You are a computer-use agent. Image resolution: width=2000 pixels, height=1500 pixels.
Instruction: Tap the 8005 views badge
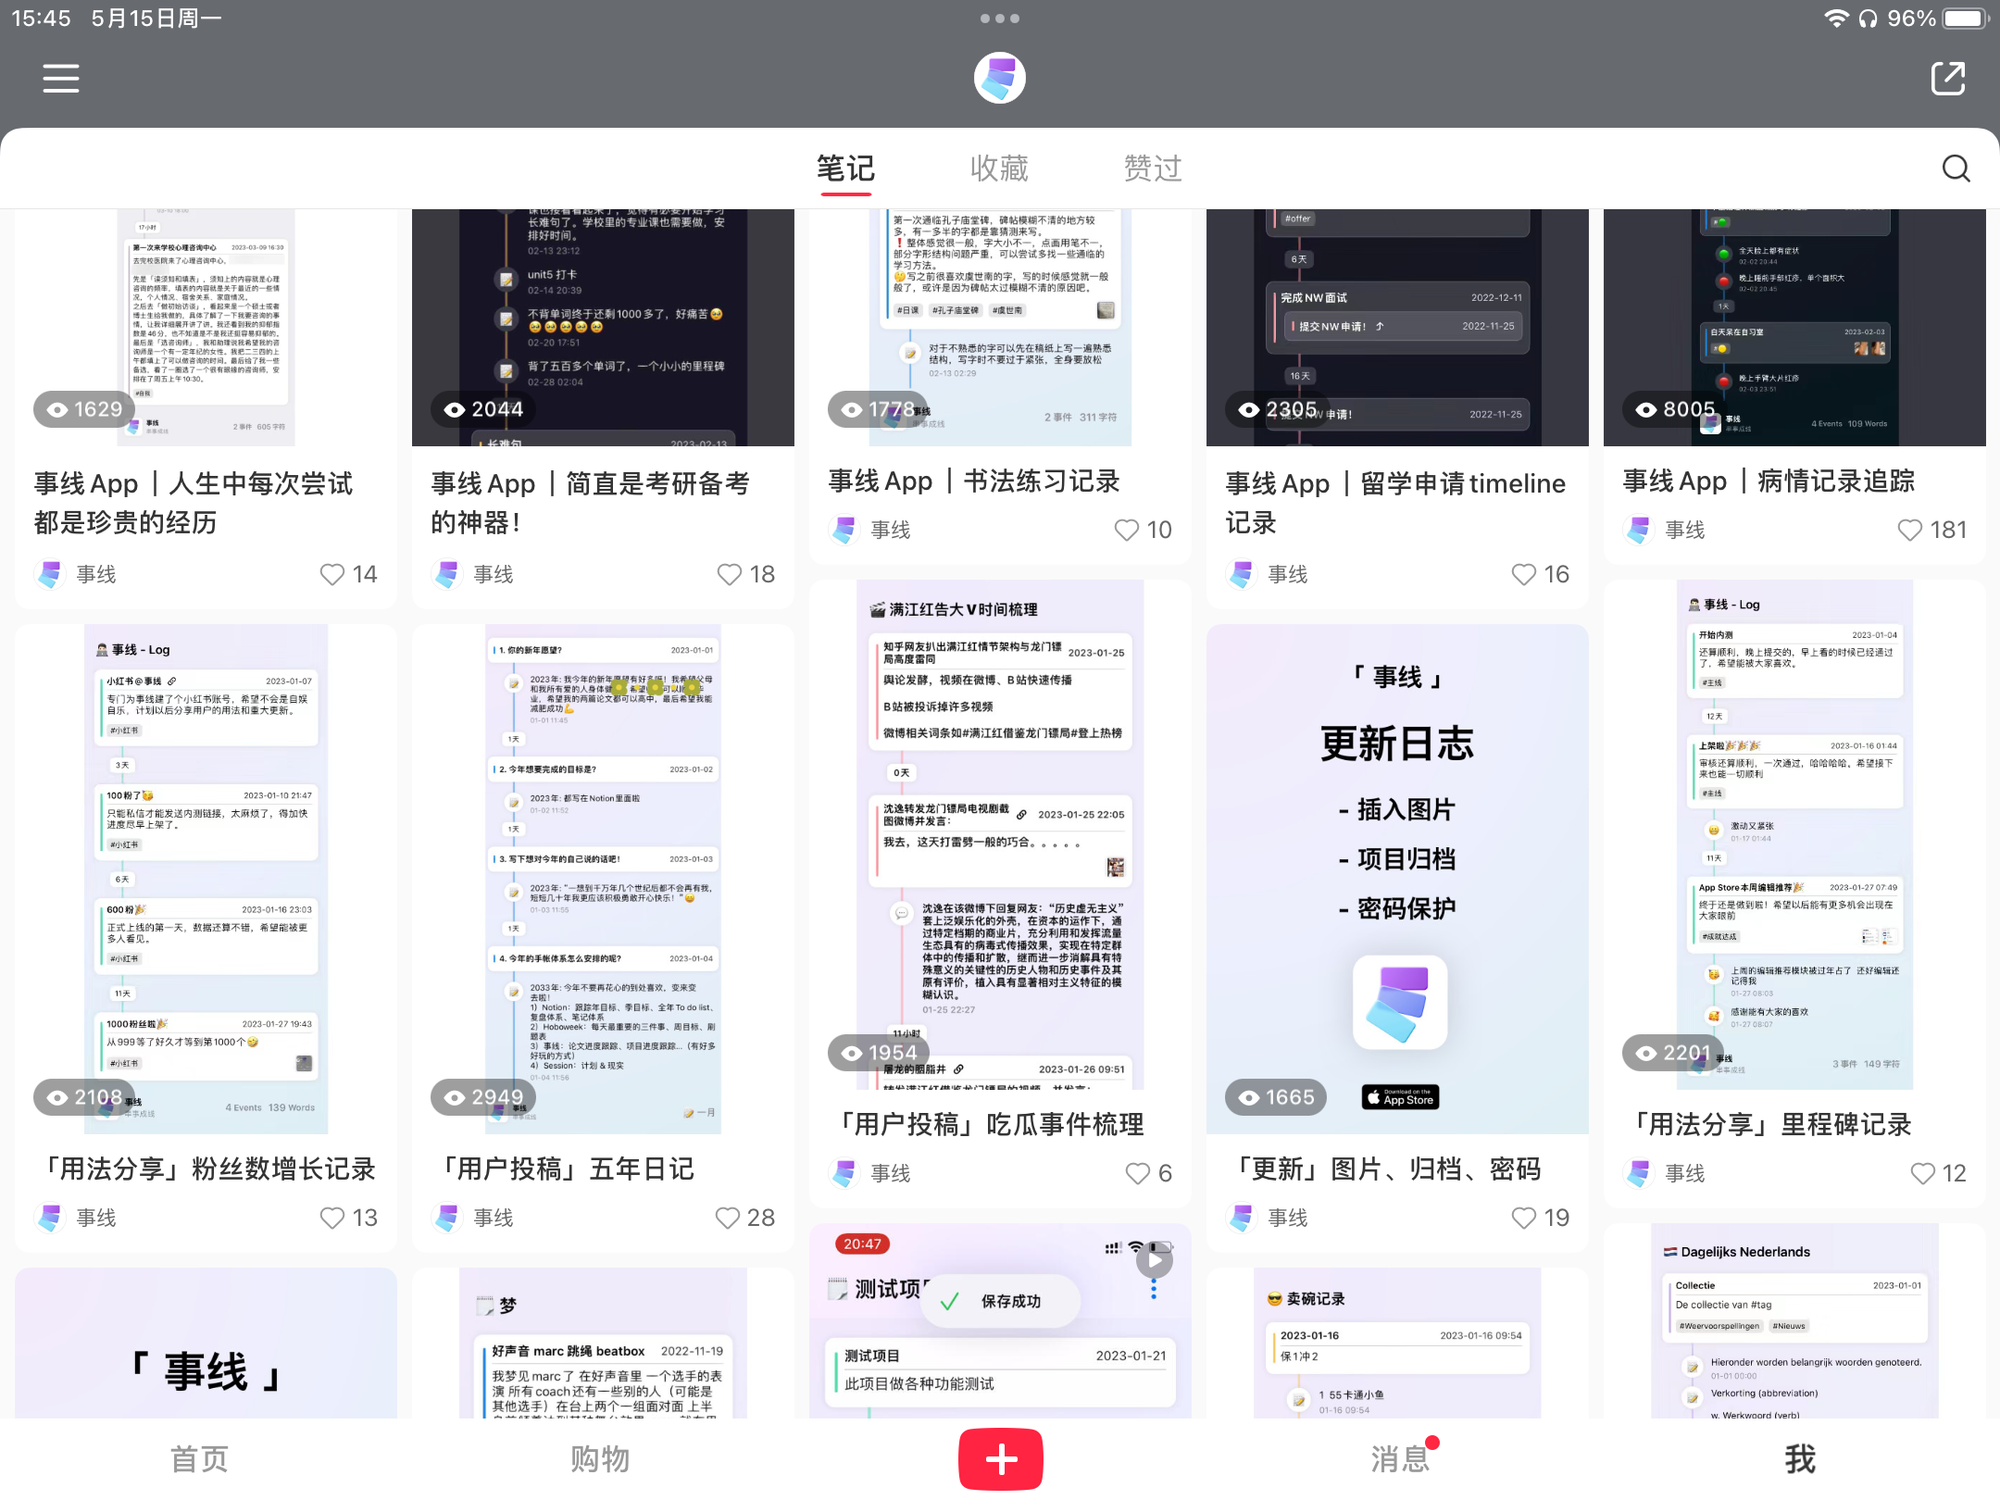[1675, 409]
